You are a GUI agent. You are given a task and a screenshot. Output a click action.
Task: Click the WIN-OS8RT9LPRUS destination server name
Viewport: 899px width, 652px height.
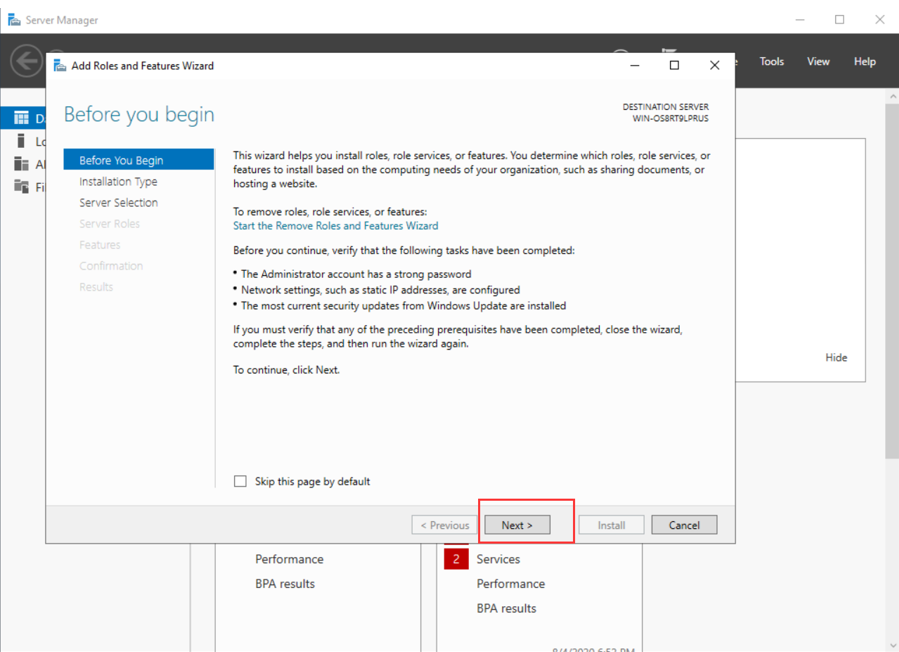(x=670, y=118)
